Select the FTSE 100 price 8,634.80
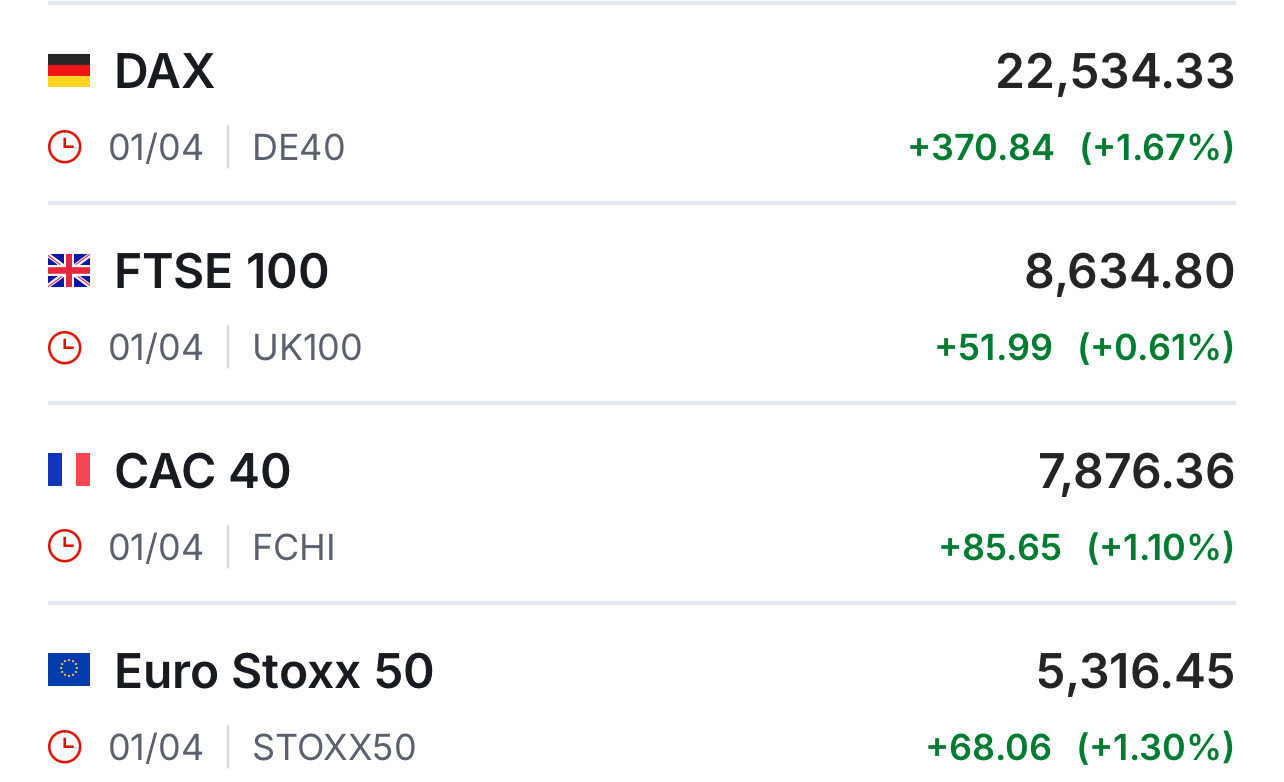 [1129, 272]
